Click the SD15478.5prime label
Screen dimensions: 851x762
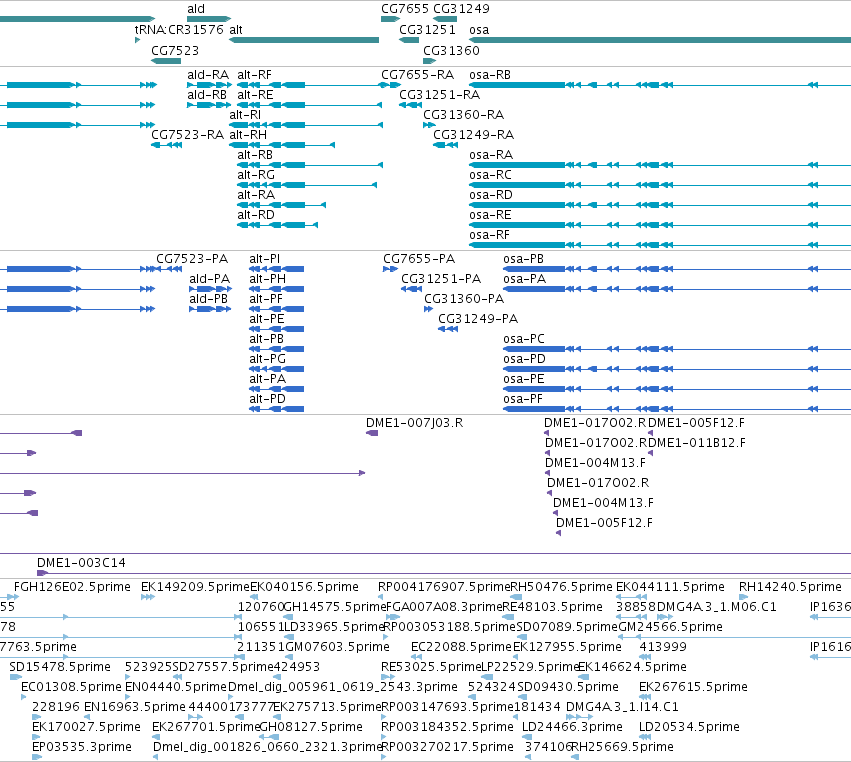tap(60, 666)
